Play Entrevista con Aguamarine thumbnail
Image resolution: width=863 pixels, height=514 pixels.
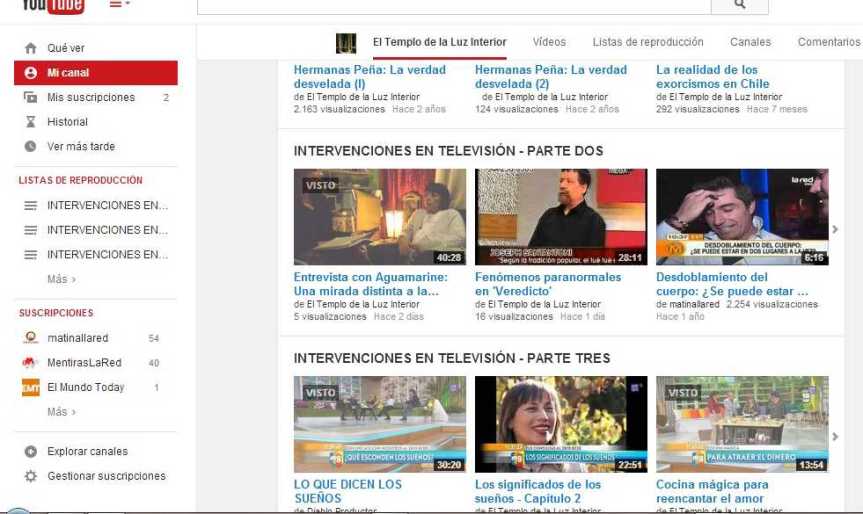[x=380, y=217]
